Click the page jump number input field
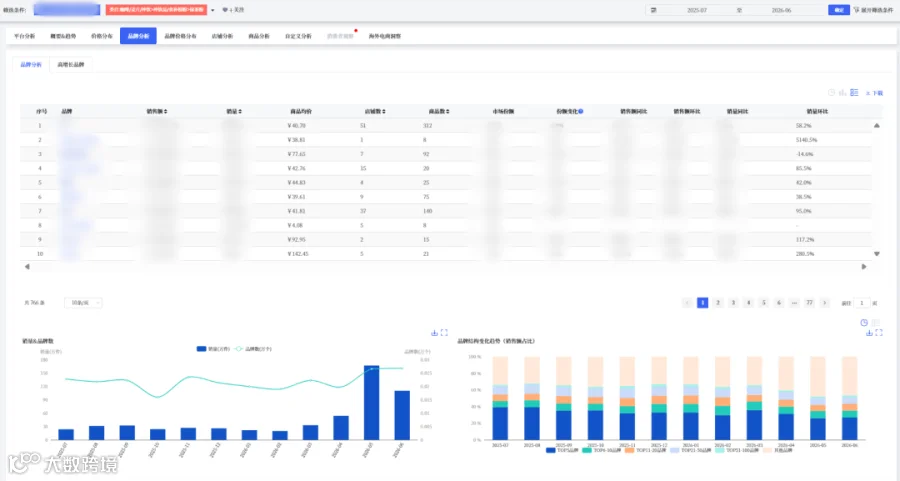This screenshot has width=900, height=481. 861,302
